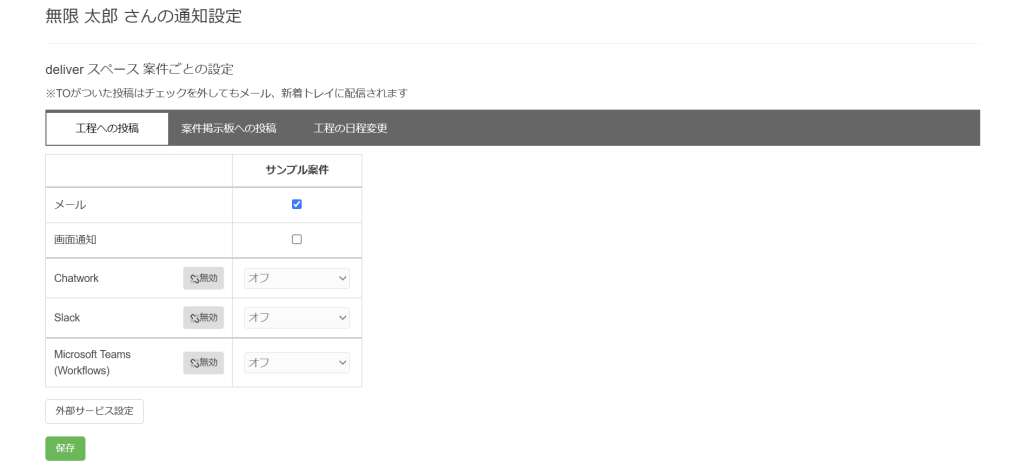Select the 工程への投稿 tab
Image resolution: width=1024 pixels, height=464 pixels.
click(x=107, y=128)
